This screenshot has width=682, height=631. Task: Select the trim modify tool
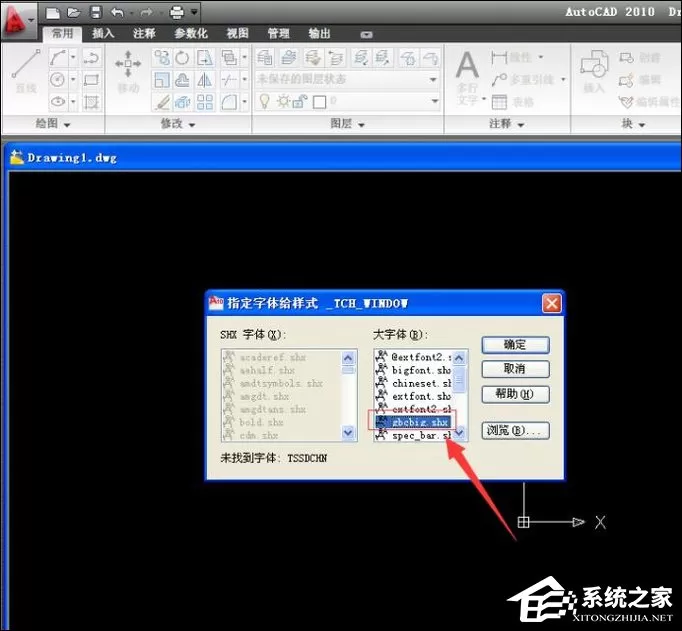(x=229, y=80)
